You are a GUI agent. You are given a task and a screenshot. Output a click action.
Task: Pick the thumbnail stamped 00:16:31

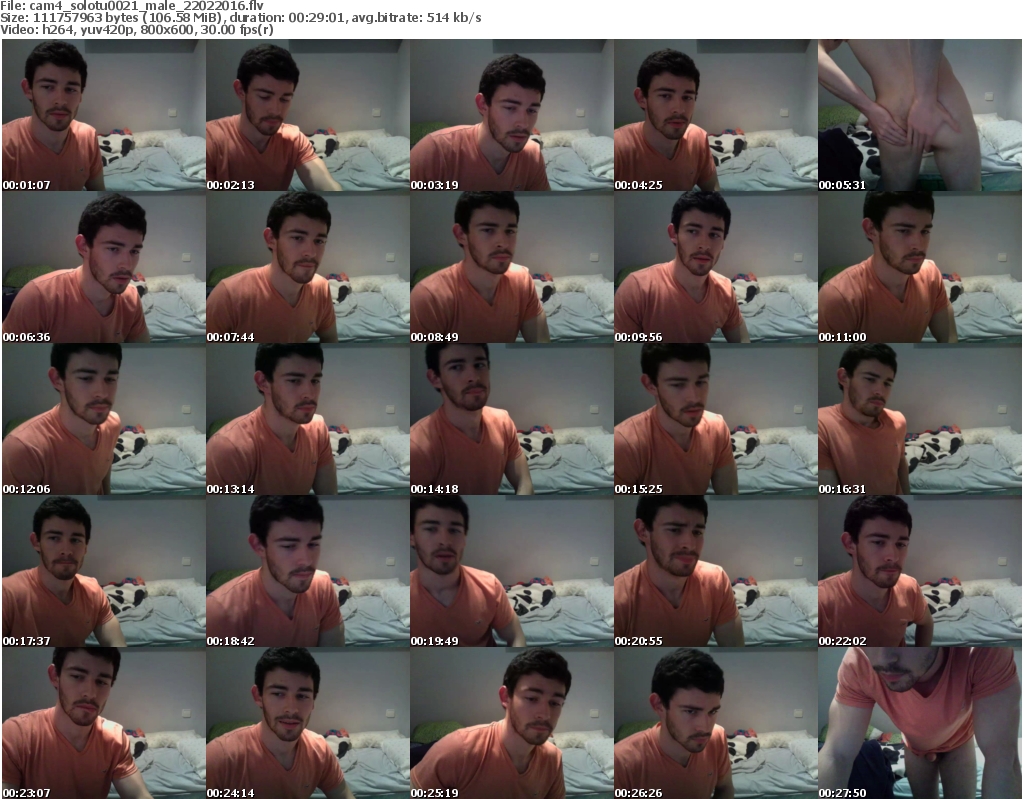[x=920, y=419]
